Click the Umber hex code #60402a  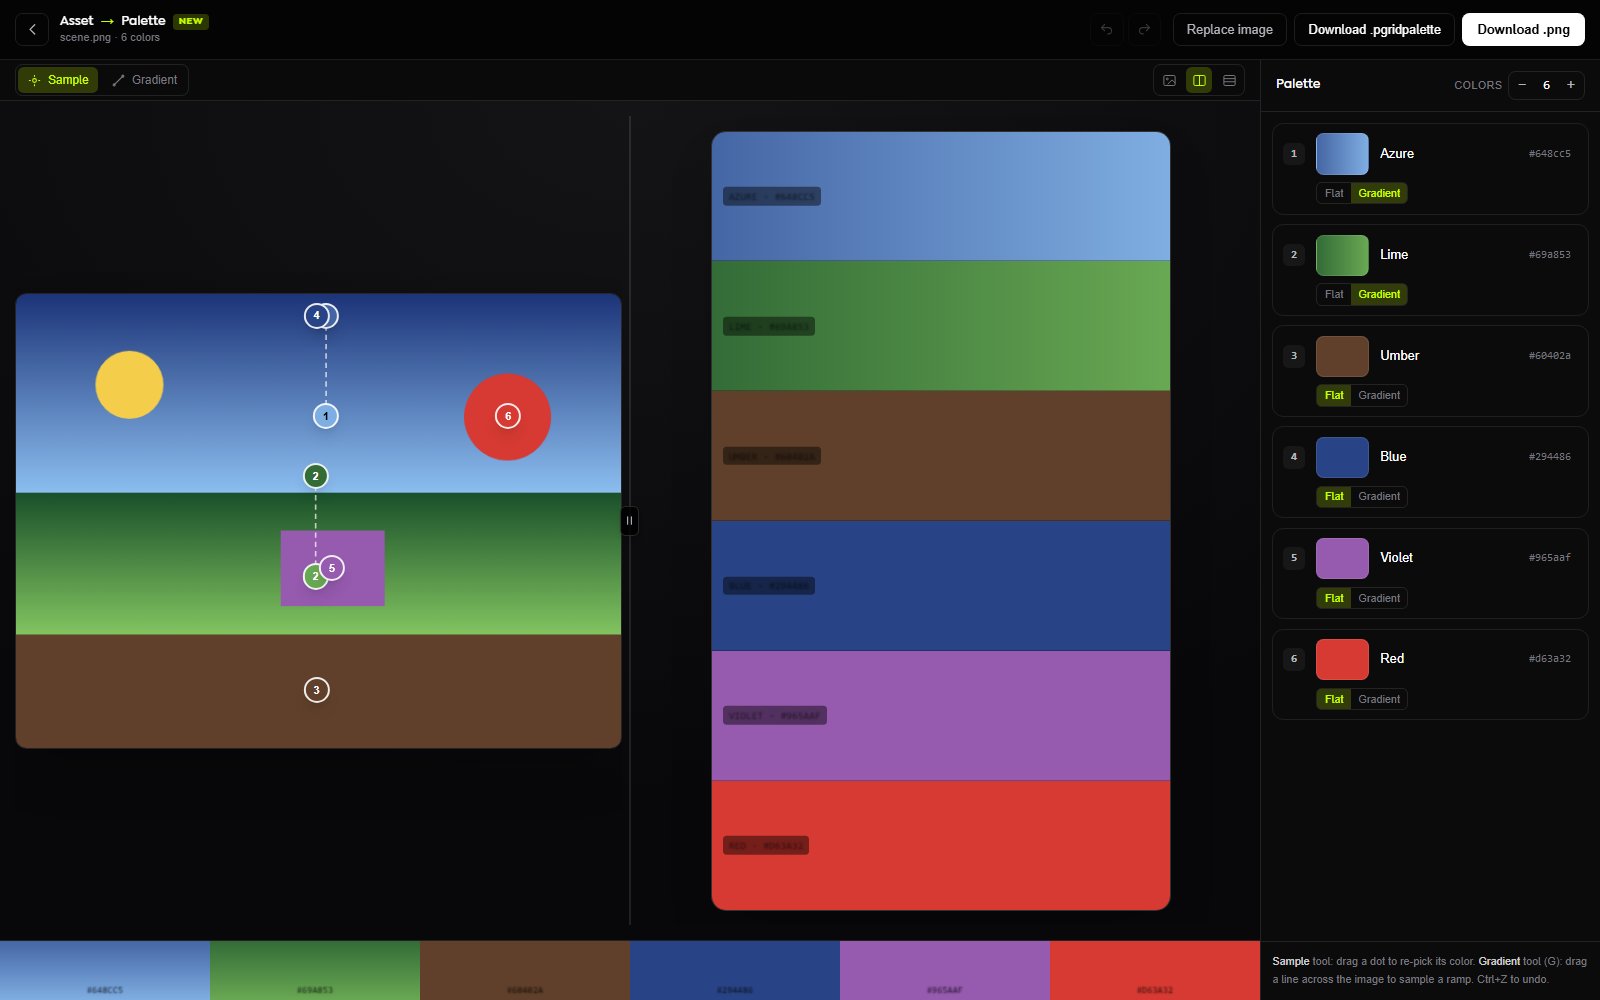coord(1549,356)
